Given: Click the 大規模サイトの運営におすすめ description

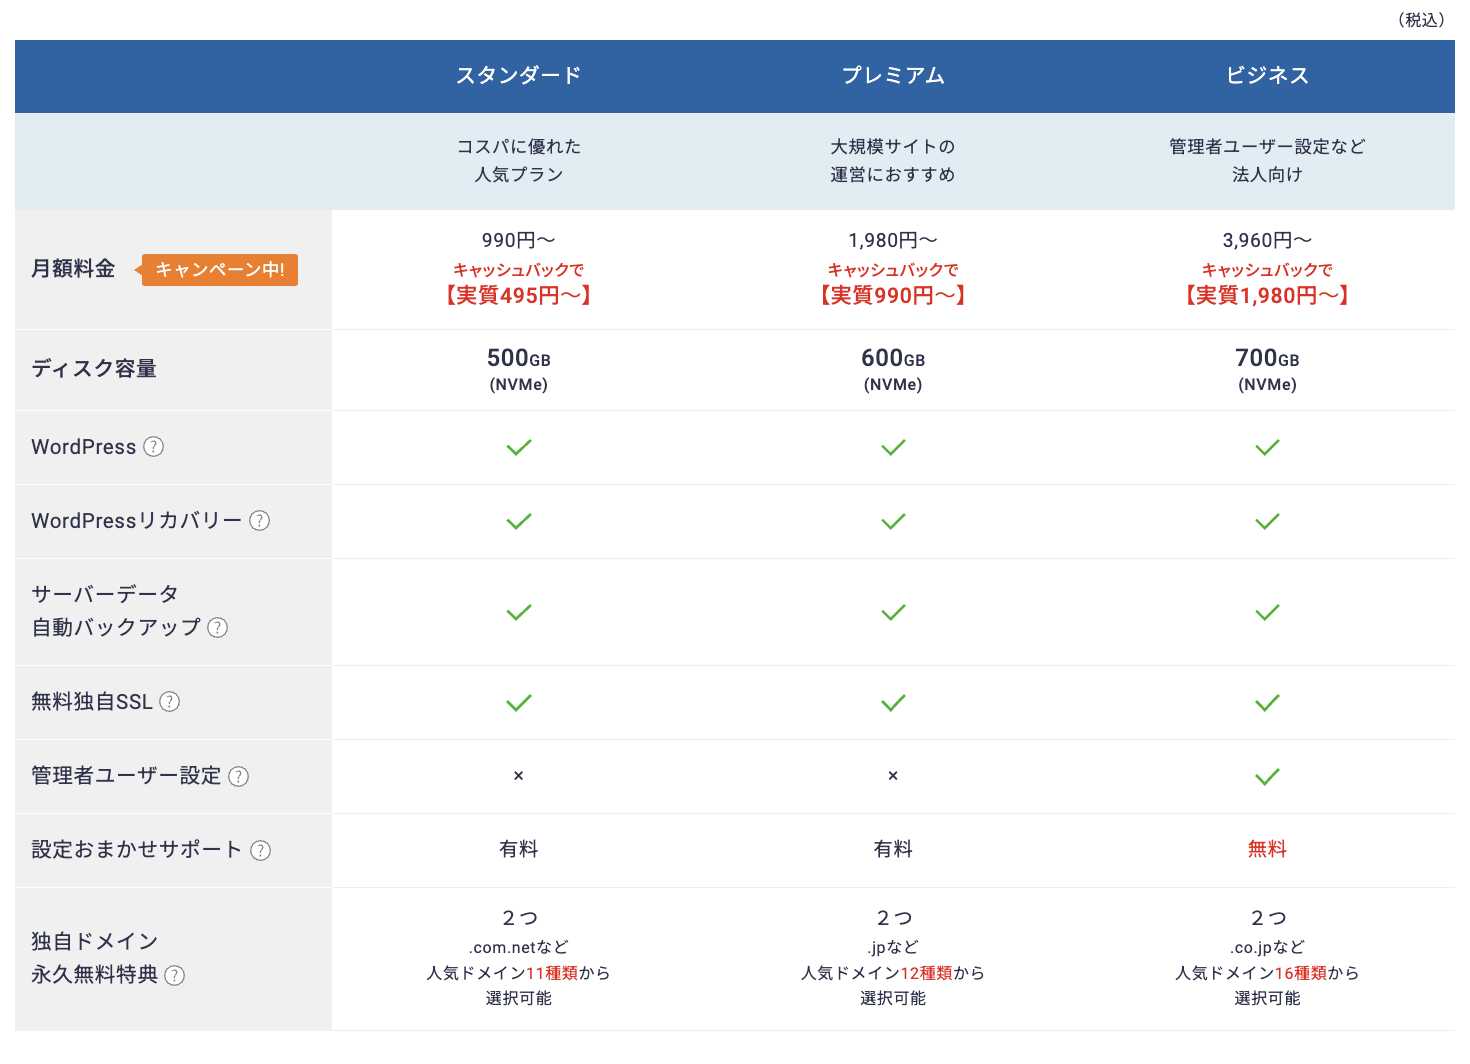Looking at the screenshot, I should click(x=893, y=161).
